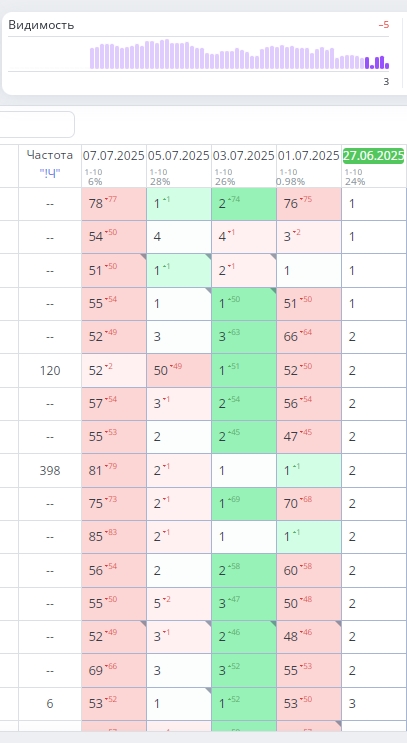The height and width of the screenshot is (743, 407).
Task: Click the green highlighted 27.06.2025 date
Action: pos(373,156)
